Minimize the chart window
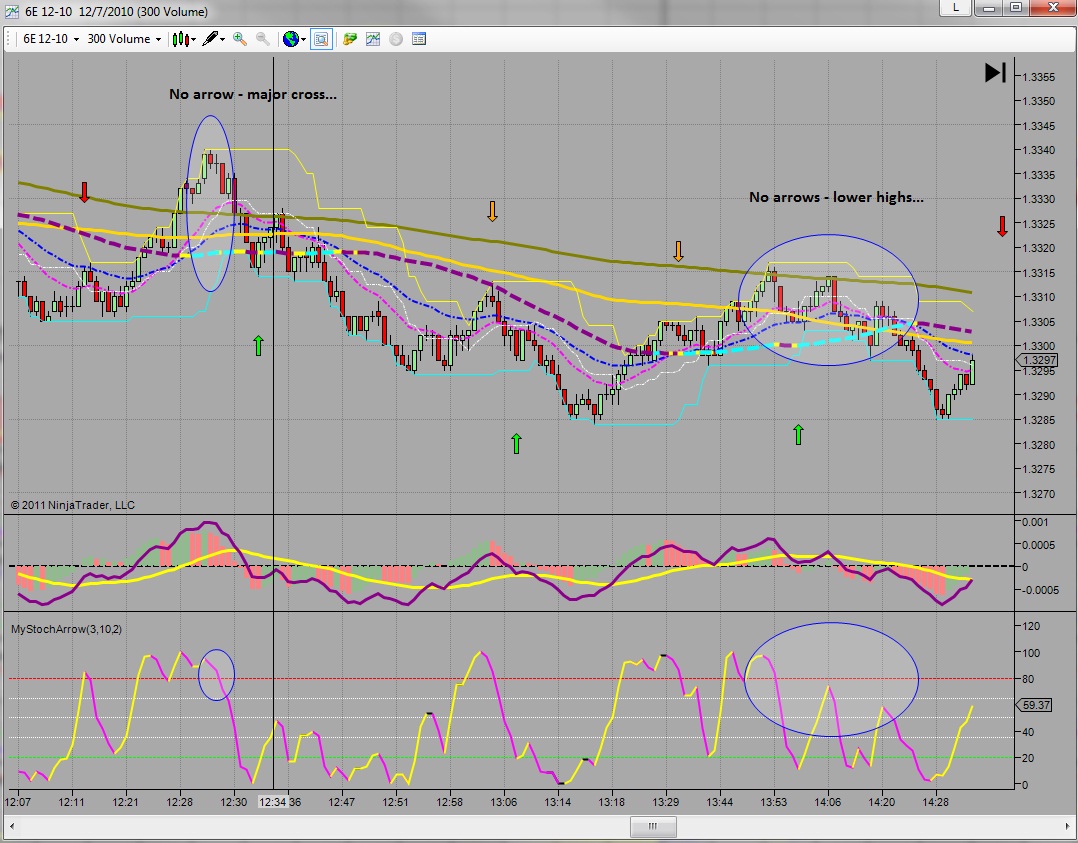 [x=989, y=8]
